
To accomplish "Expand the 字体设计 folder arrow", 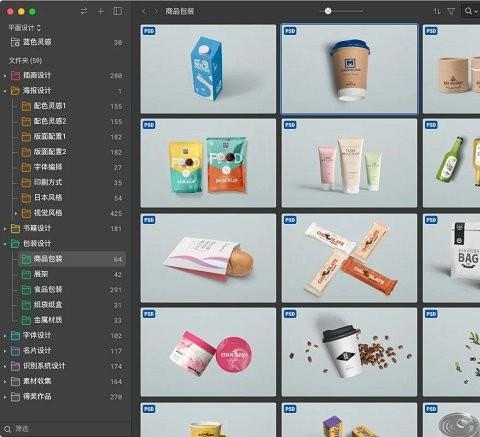I will tap(5, 336).
